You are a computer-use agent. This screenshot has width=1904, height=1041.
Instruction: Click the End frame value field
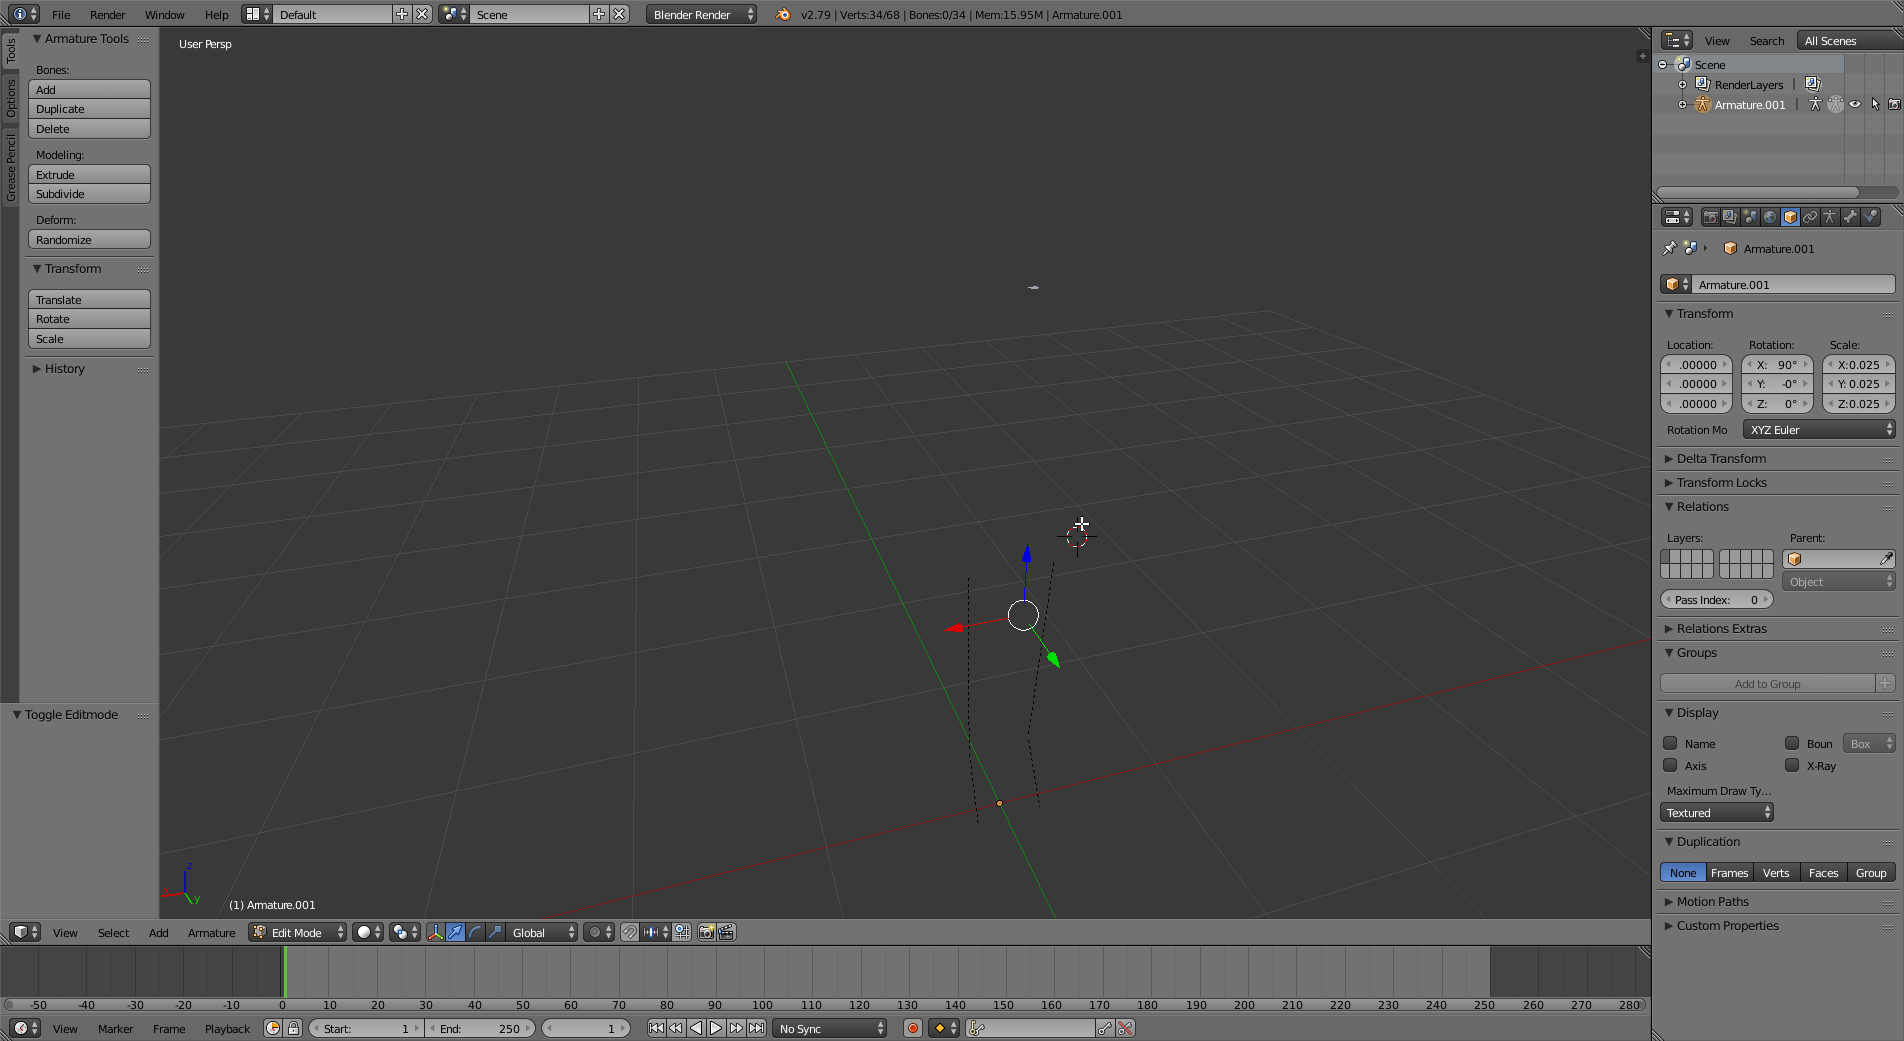point(480,1028)
